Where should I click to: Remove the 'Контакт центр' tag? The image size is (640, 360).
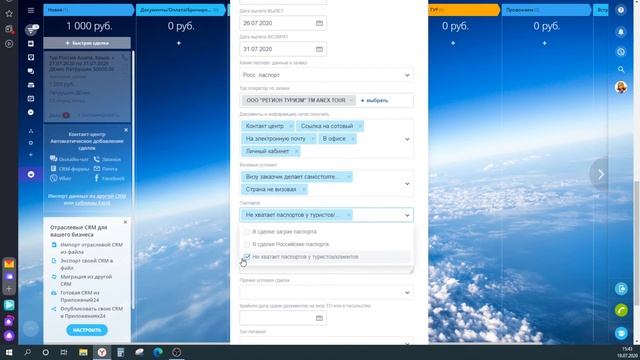point(290,126)
